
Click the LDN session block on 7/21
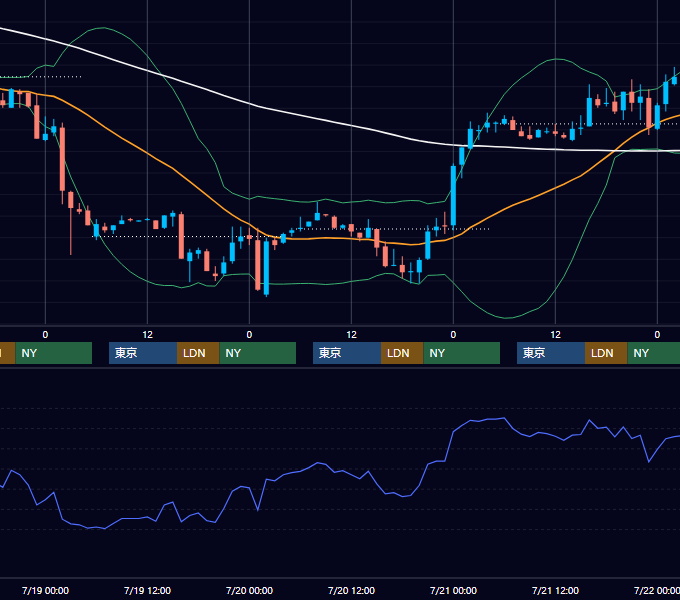(606, 353)
